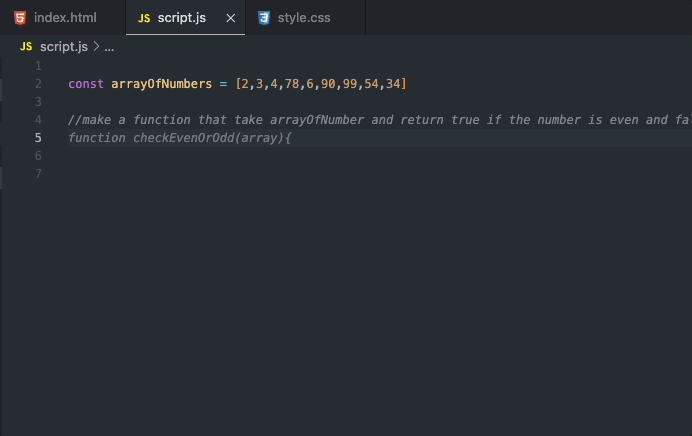Image resolution: width=692 pixels, height=436 pixels.
Task: Place cursor on the const keyword
Action: pyautogui.click(x=85, y=84)
